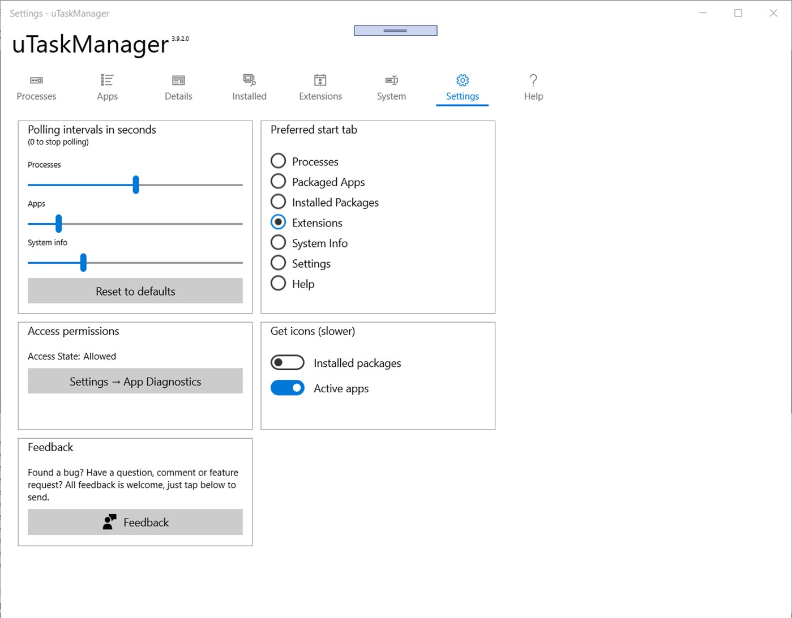Open the Processes tab icon
Viewport: 792px width, 618px height.
pos(36,80)
